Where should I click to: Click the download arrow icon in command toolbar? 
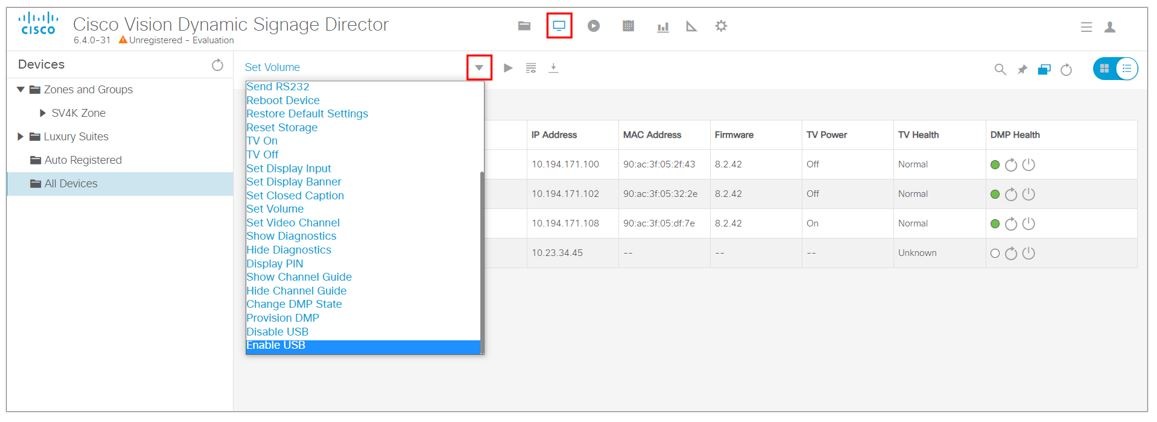pyautogui.click(x=553, y=68)
